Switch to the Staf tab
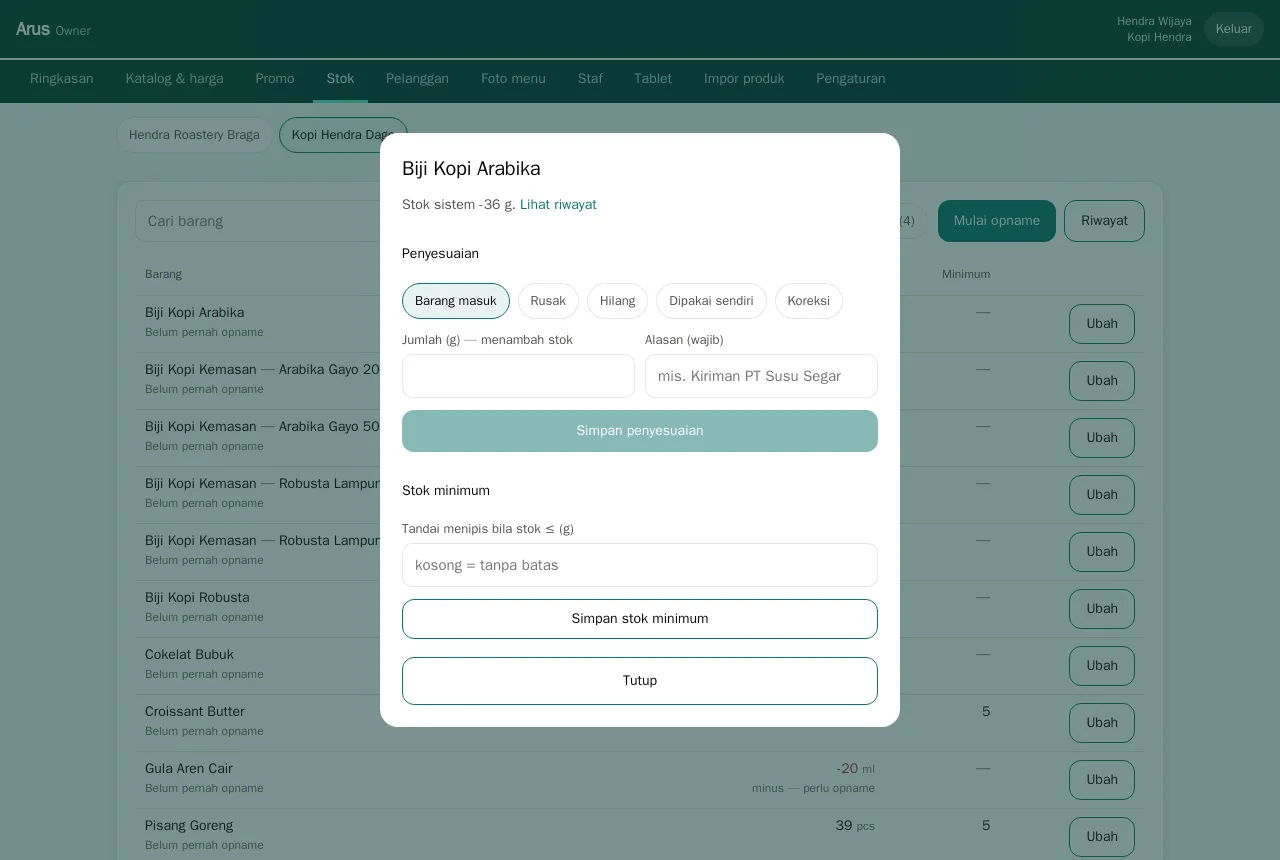This screenshot has height=860, width=1280. [x=590, y=79]
